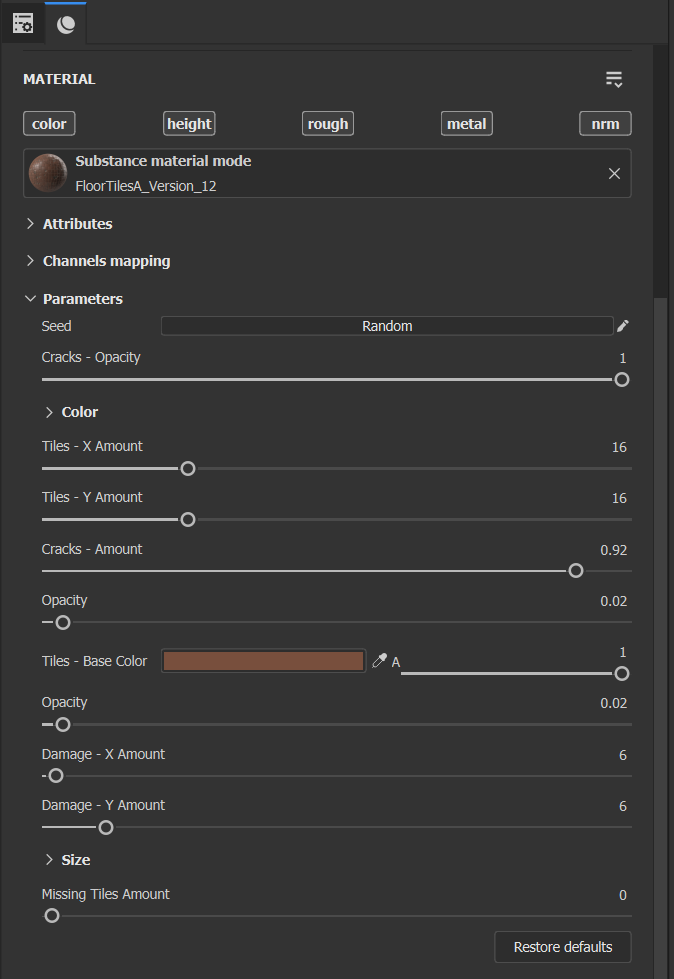Toggle the color channel
The width and height of the screenshot is (674, 979).
(49, 124)
